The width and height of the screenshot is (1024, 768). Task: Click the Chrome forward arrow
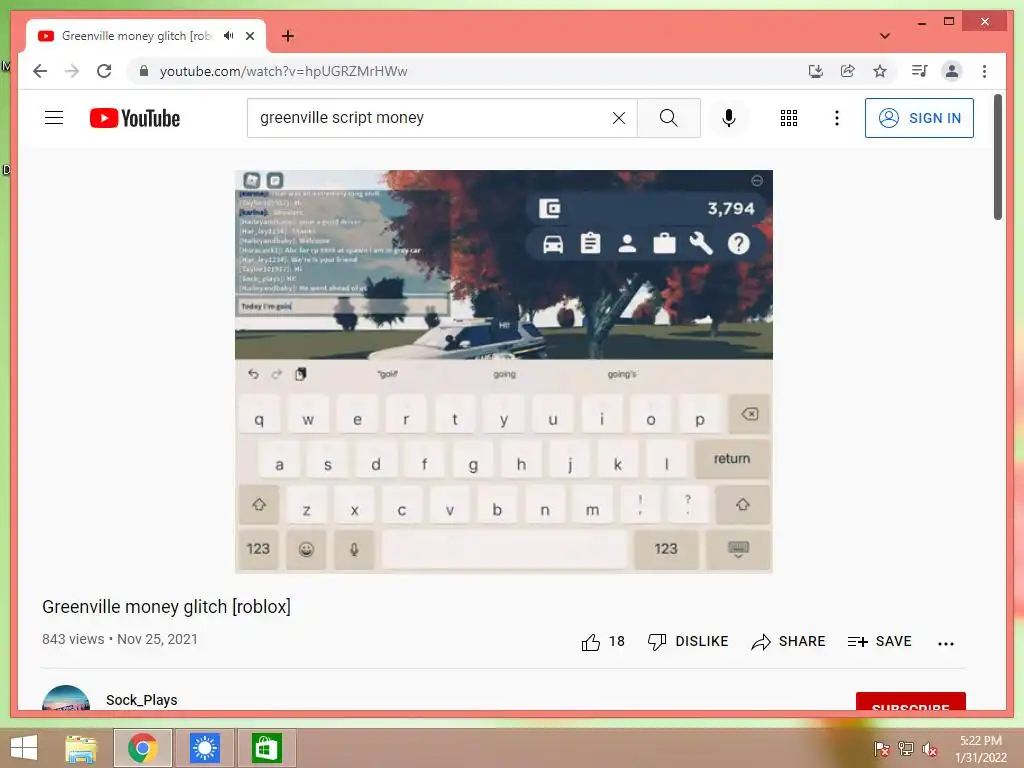click(72, 71)
